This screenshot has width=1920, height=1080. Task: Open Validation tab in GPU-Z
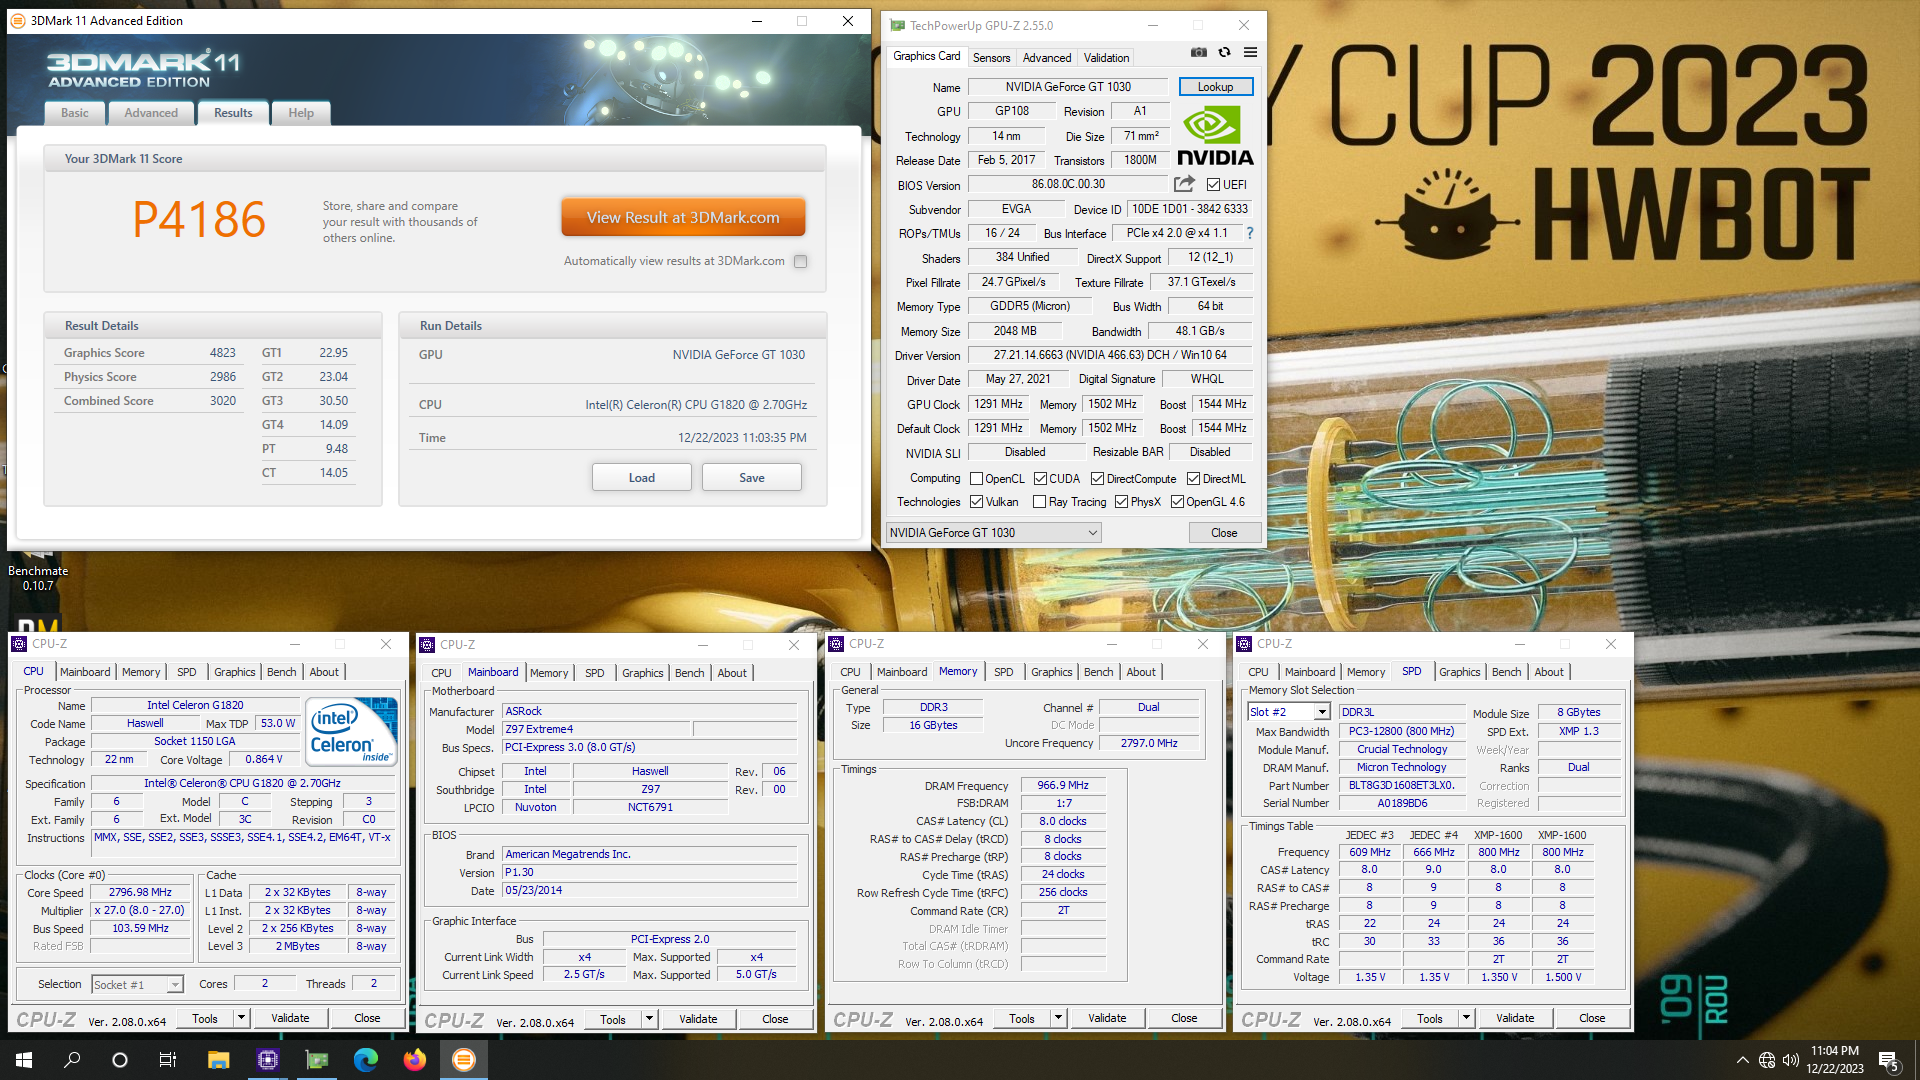[x=1106, y=58]
